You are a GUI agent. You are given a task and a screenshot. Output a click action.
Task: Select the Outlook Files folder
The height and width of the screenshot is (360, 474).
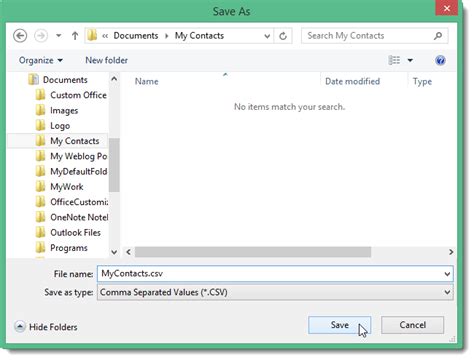point(75,233)
